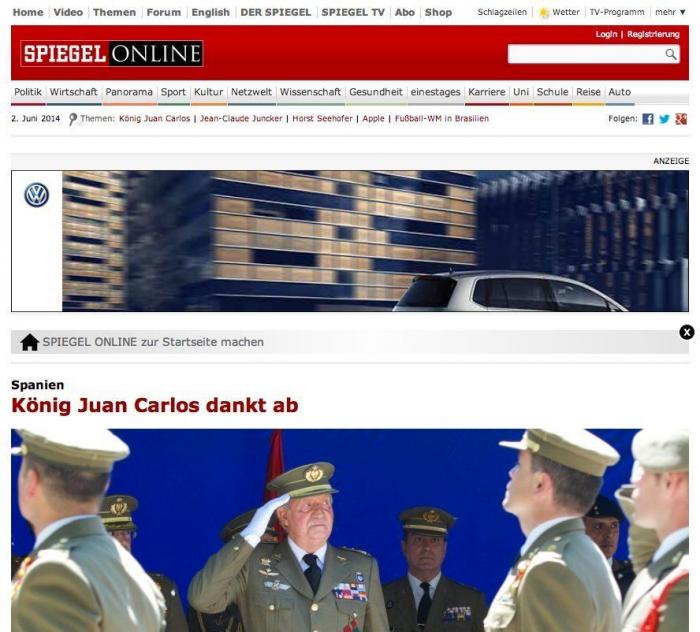This screenshot has width=700, height=632.
Task: Select the Netzwelt section
Action: 251,92
